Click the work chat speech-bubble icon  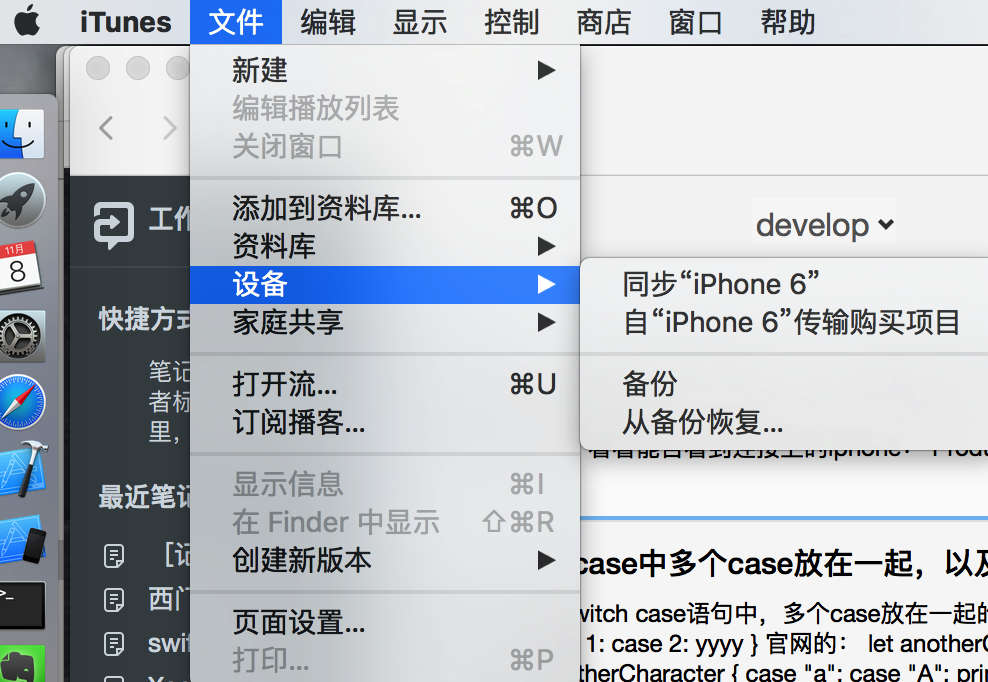114,224
